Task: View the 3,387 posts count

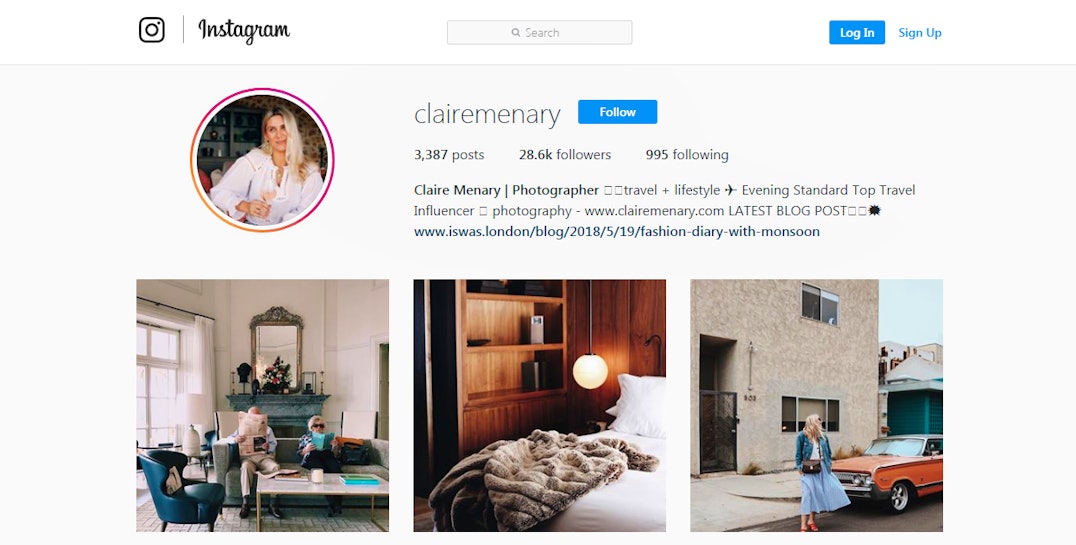Action: click(x=449, y=154)
